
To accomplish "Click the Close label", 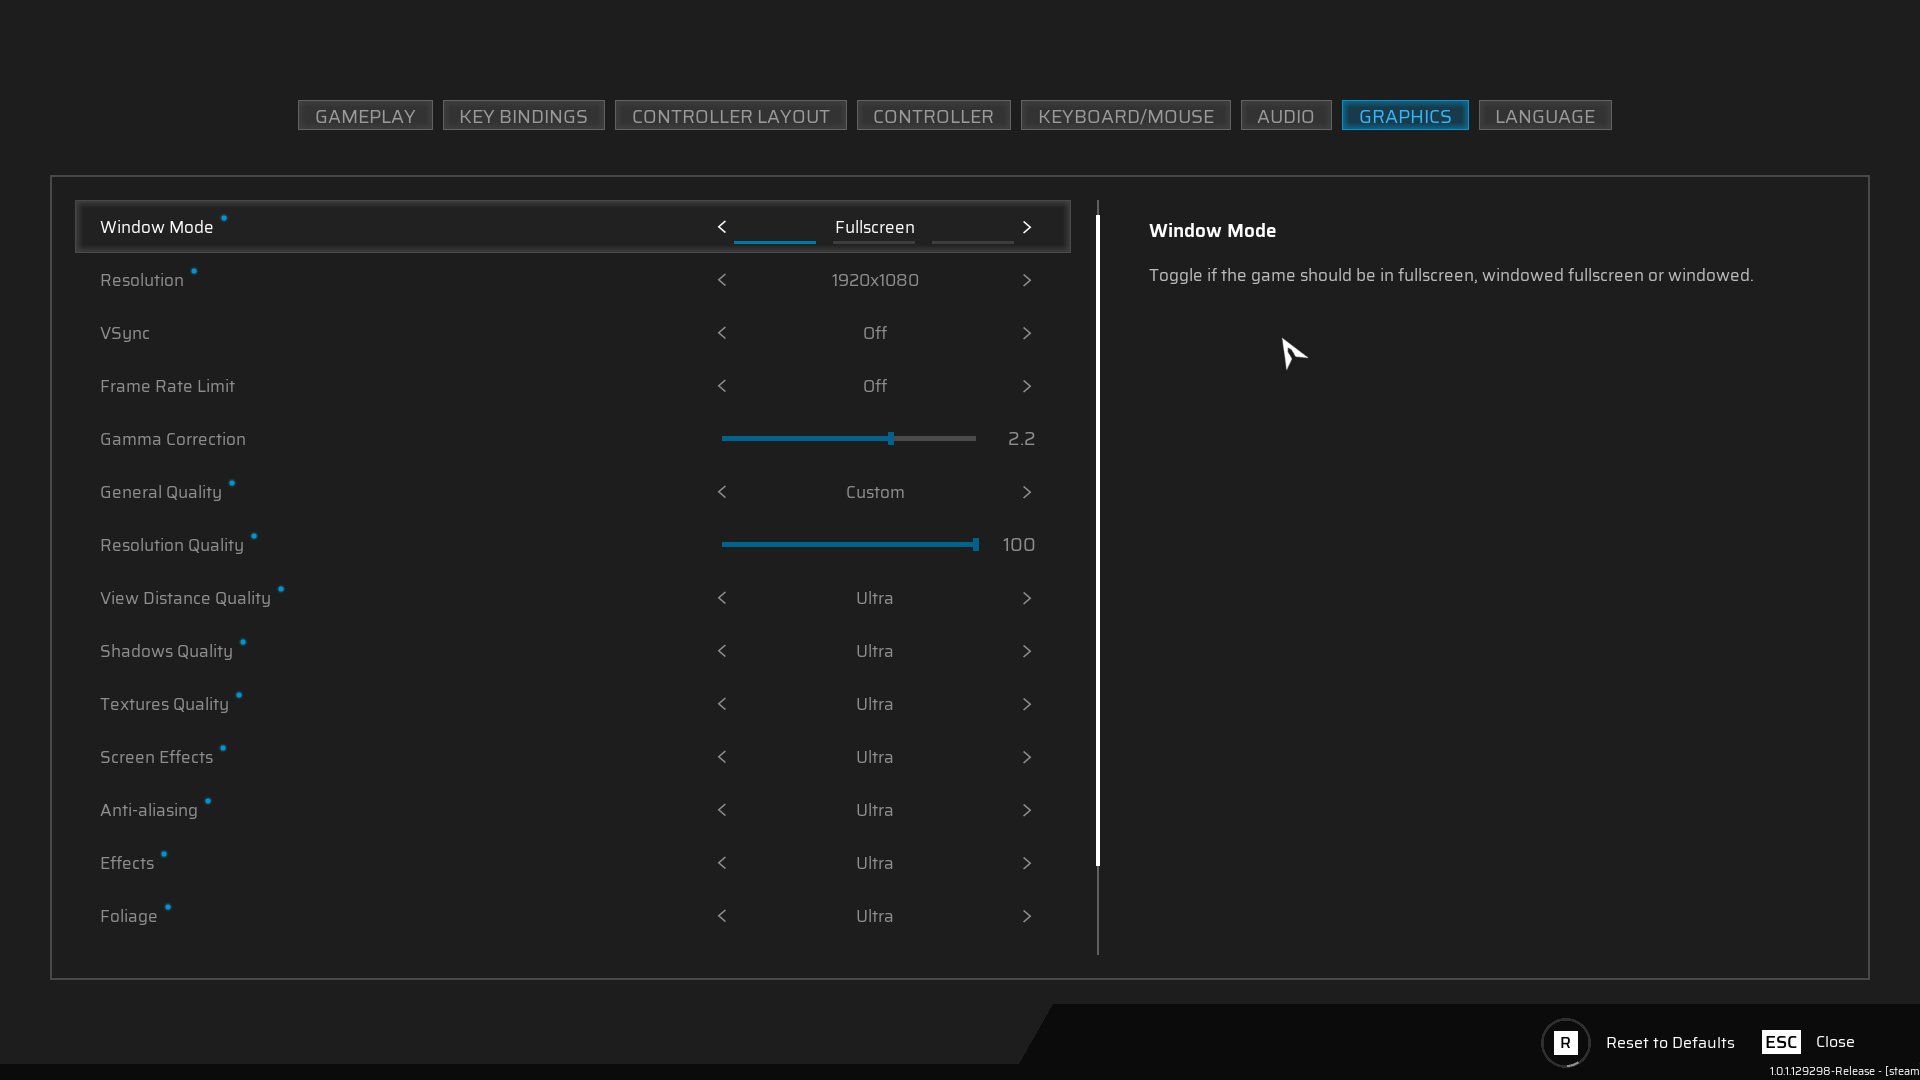I will pos(1835,1042).
